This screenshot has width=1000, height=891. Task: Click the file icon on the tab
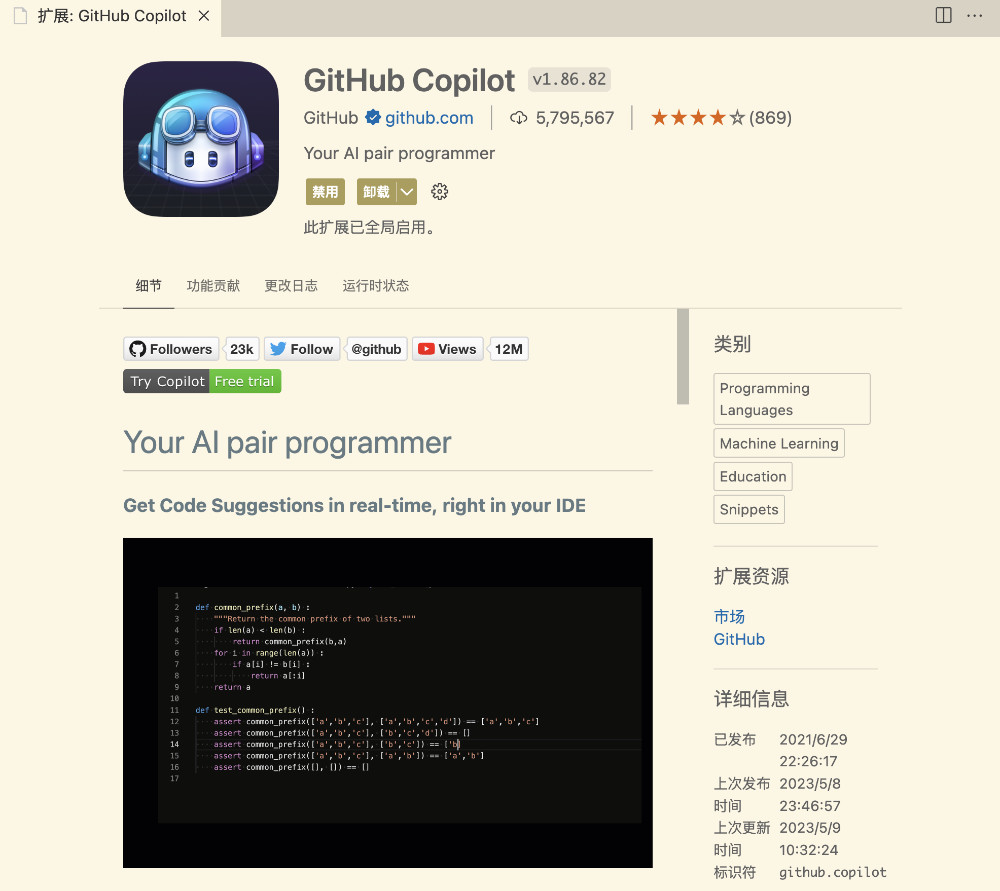[x=20, y=15]
